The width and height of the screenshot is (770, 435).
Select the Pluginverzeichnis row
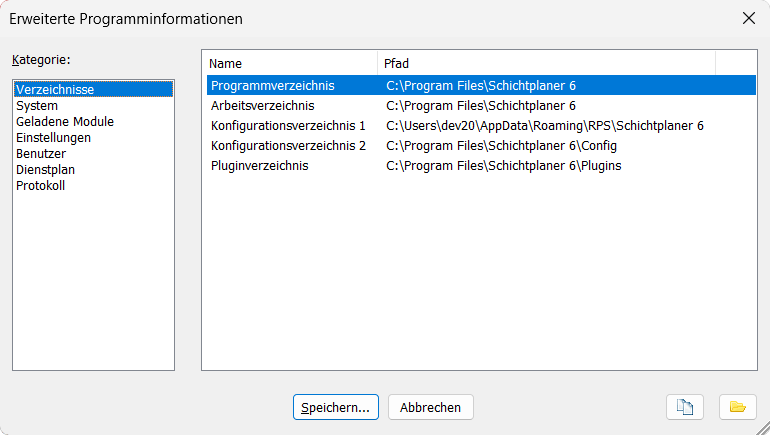[x=481, y=166]
